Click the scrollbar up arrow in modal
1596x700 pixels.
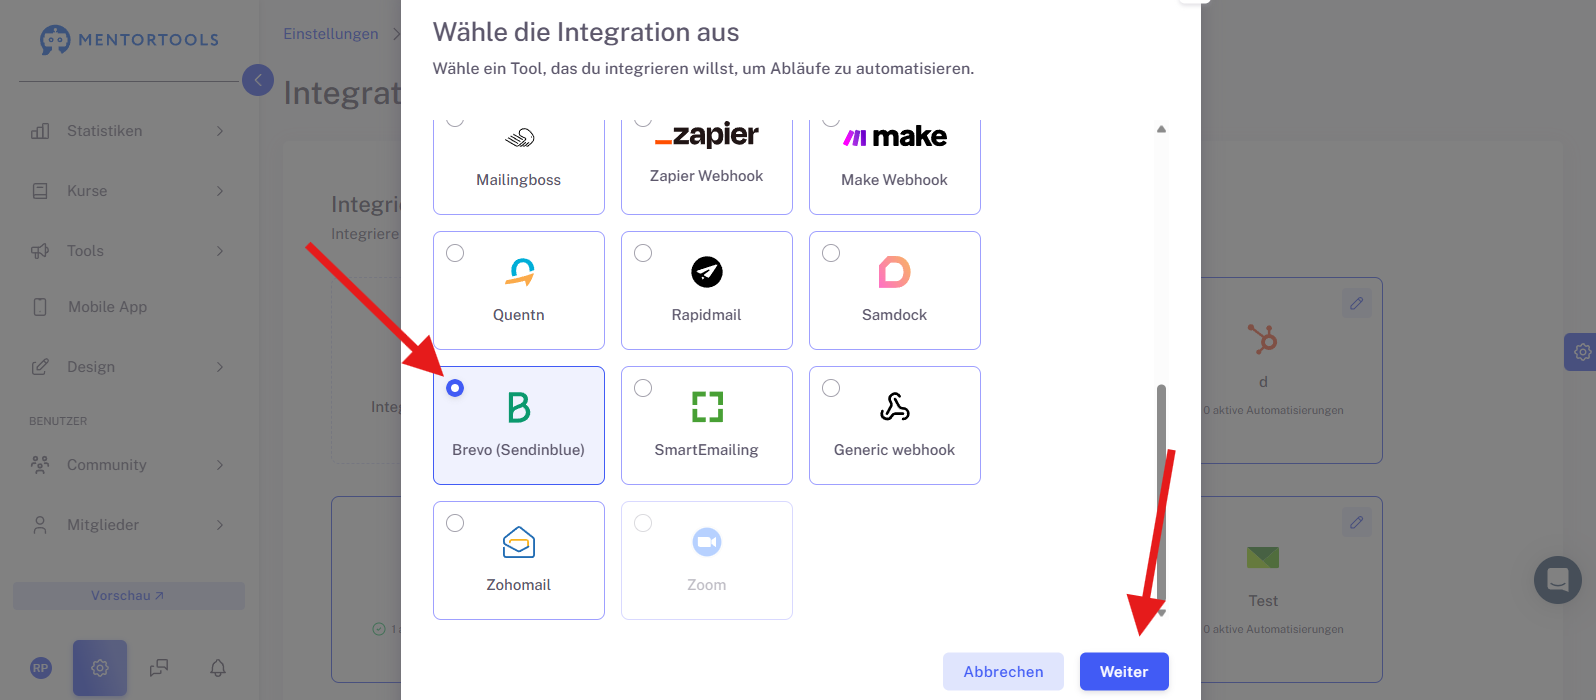(x=1161, y=129)
